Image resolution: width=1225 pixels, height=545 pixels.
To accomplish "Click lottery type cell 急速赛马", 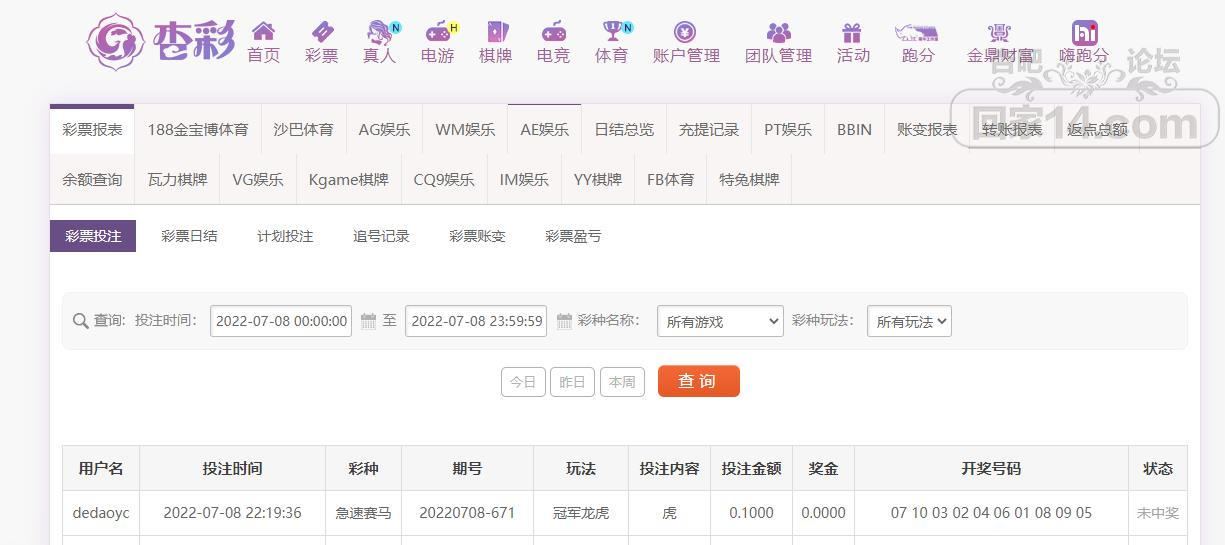I will 364,513.
